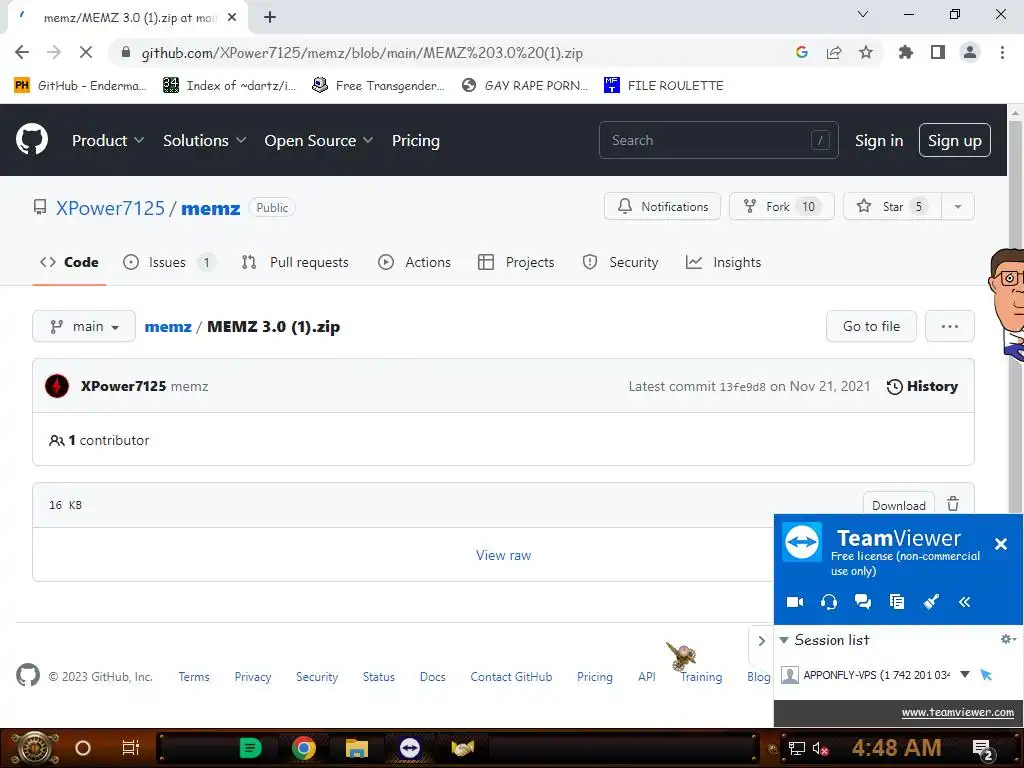Bookmark this tab with the star icon
Image resolution: width=1024 pixels, height=768 pixels.
coord(866,52)
